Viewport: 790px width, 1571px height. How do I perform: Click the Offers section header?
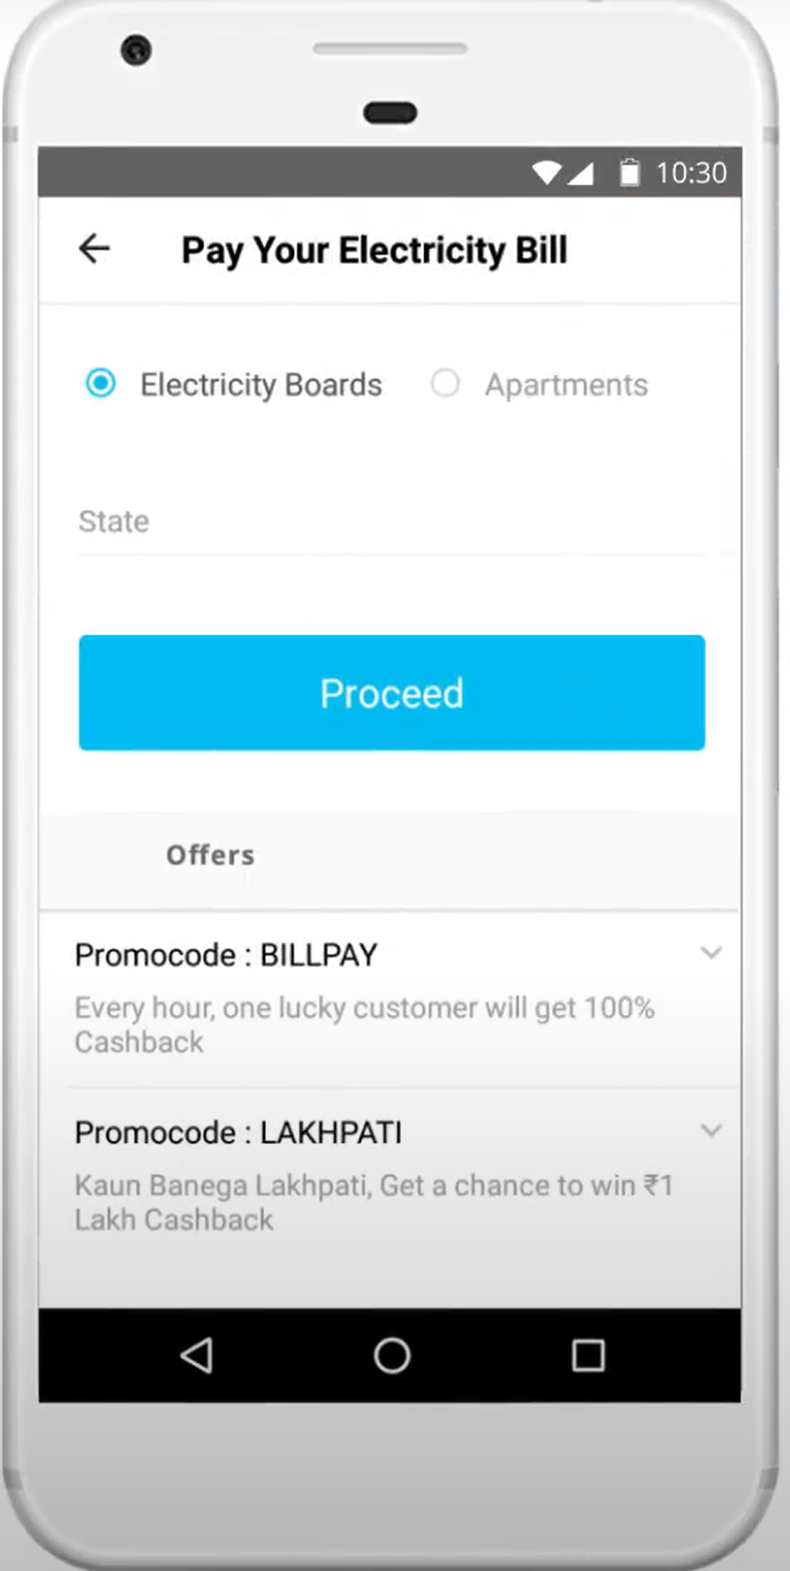210,855
